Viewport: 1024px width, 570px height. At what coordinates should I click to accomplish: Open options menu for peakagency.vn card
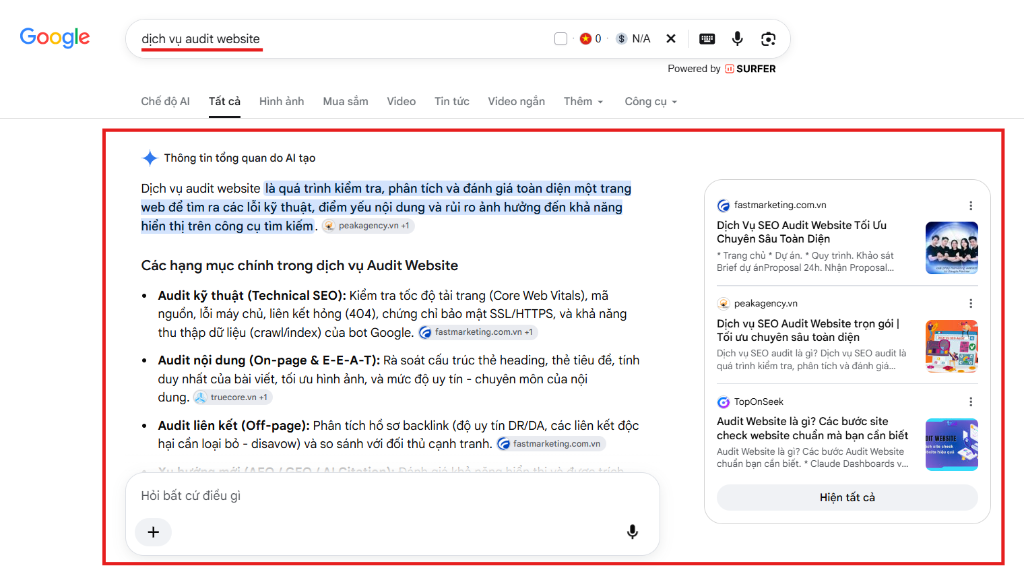pyautogui.click(x=970, y=304)
